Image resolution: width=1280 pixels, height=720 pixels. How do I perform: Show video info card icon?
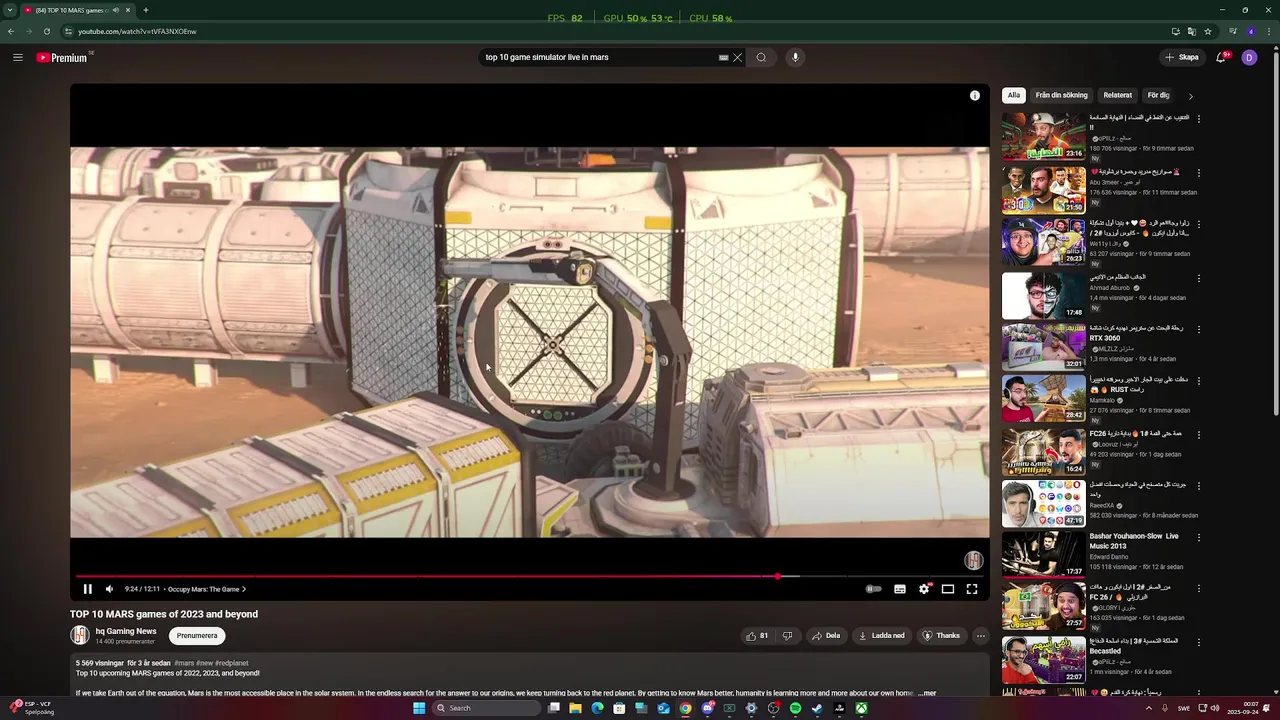974,95
